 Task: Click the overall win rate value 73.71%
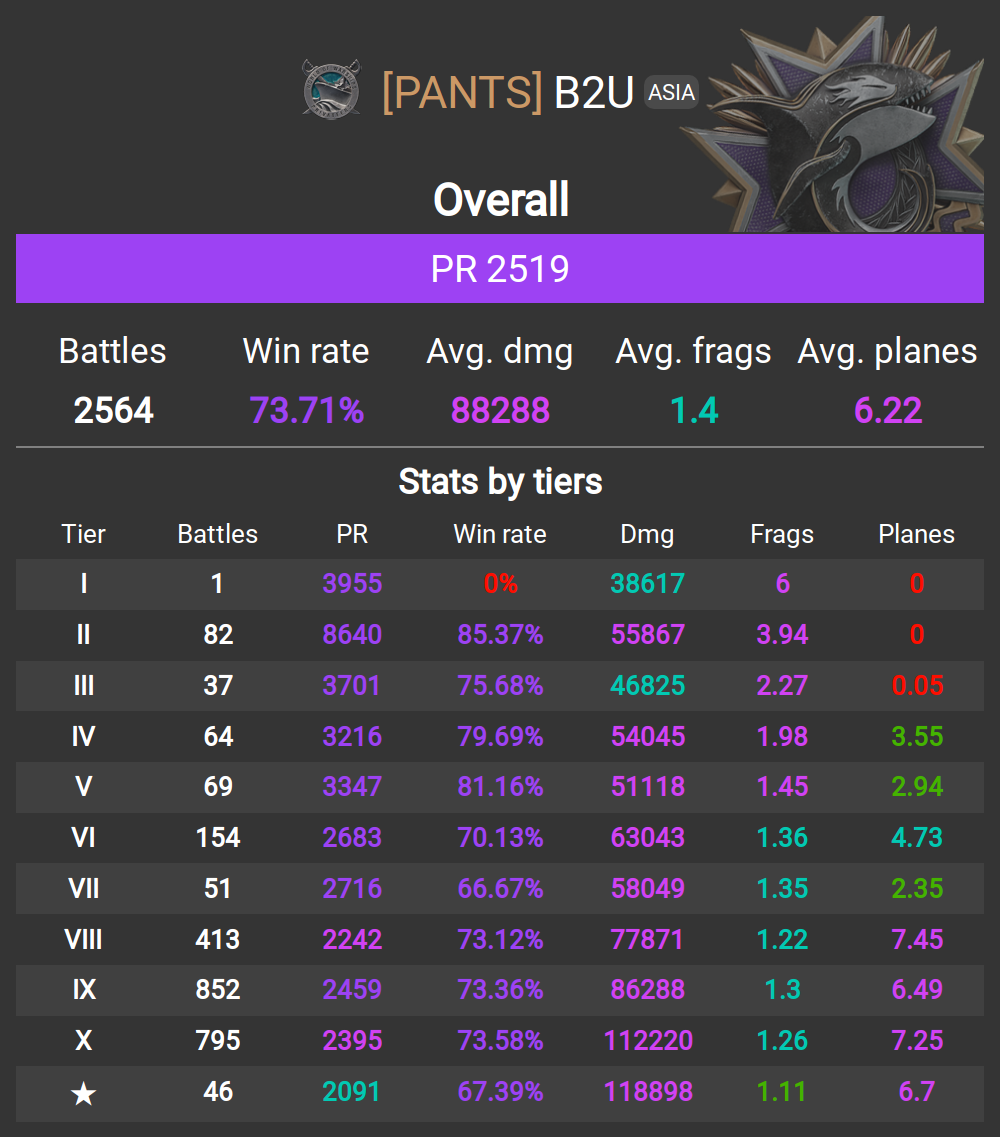[x=306, y=410]
